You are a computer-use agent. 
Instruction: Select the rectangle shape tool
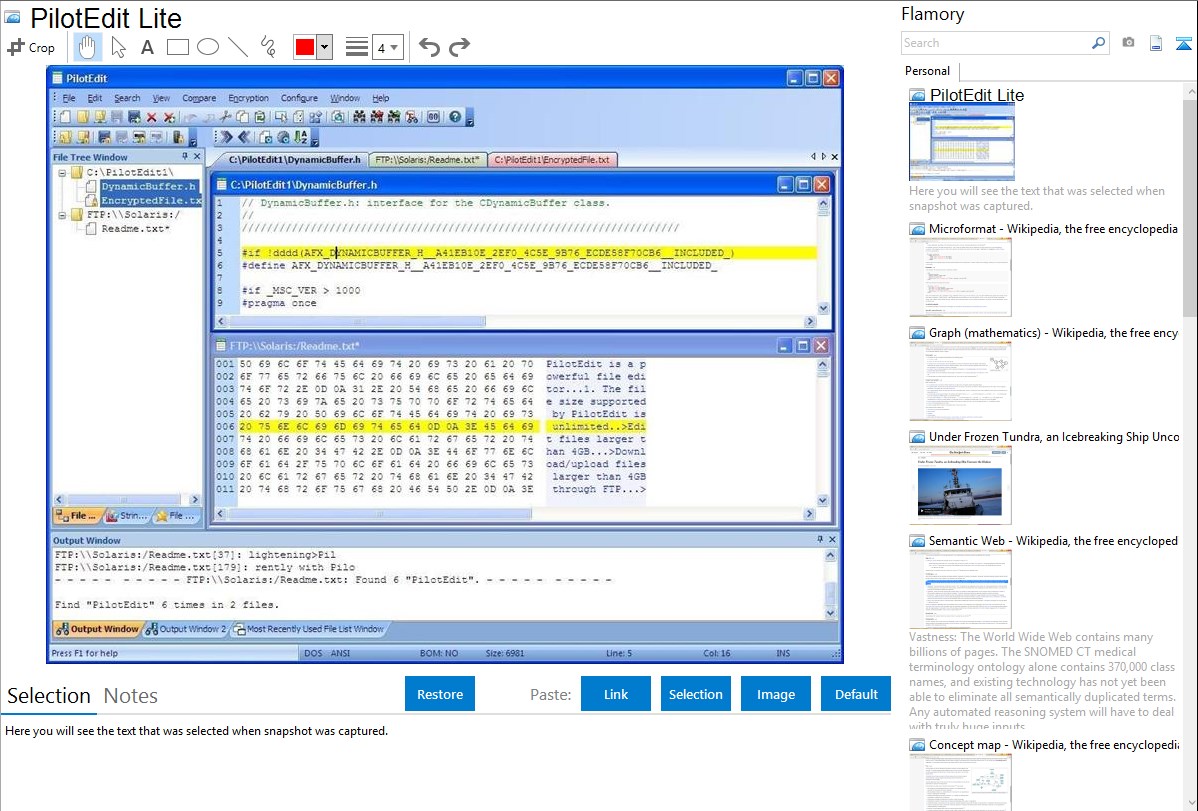[178, 47]
